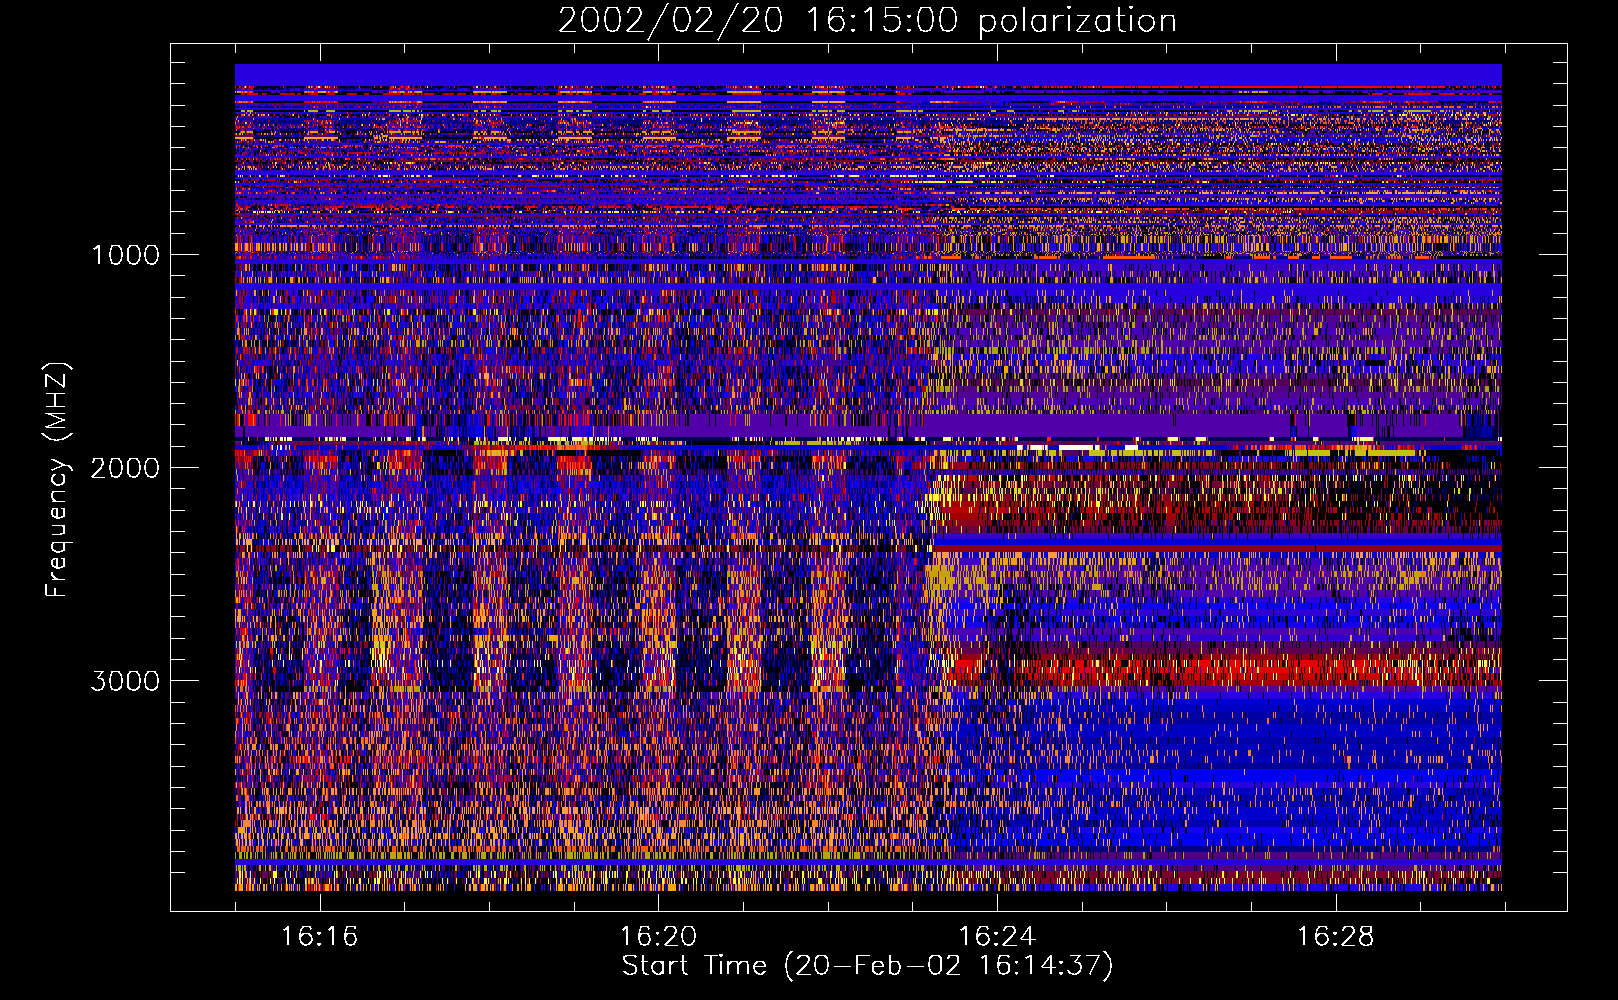Click the '16:24' time tick label
This screenshot has width=1618, height=1000.
(x=997, y=937)
